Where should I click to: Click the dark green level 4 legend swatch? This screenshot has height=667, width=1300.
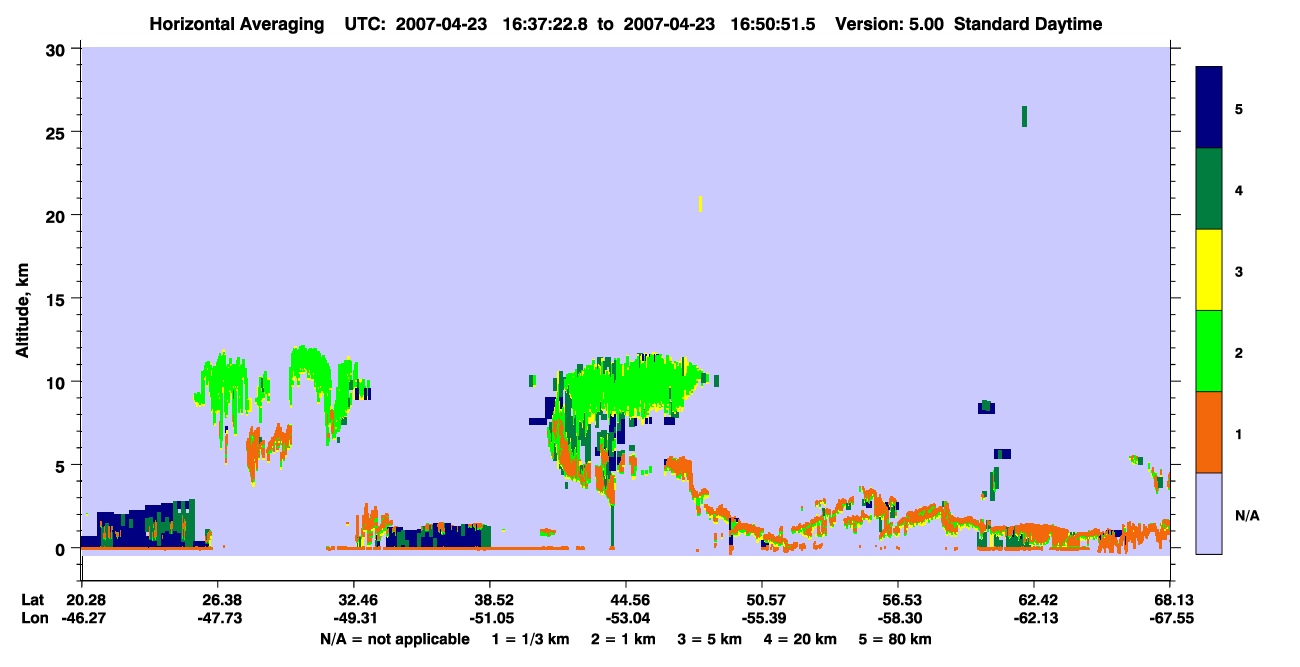[x=1209, y=189]
